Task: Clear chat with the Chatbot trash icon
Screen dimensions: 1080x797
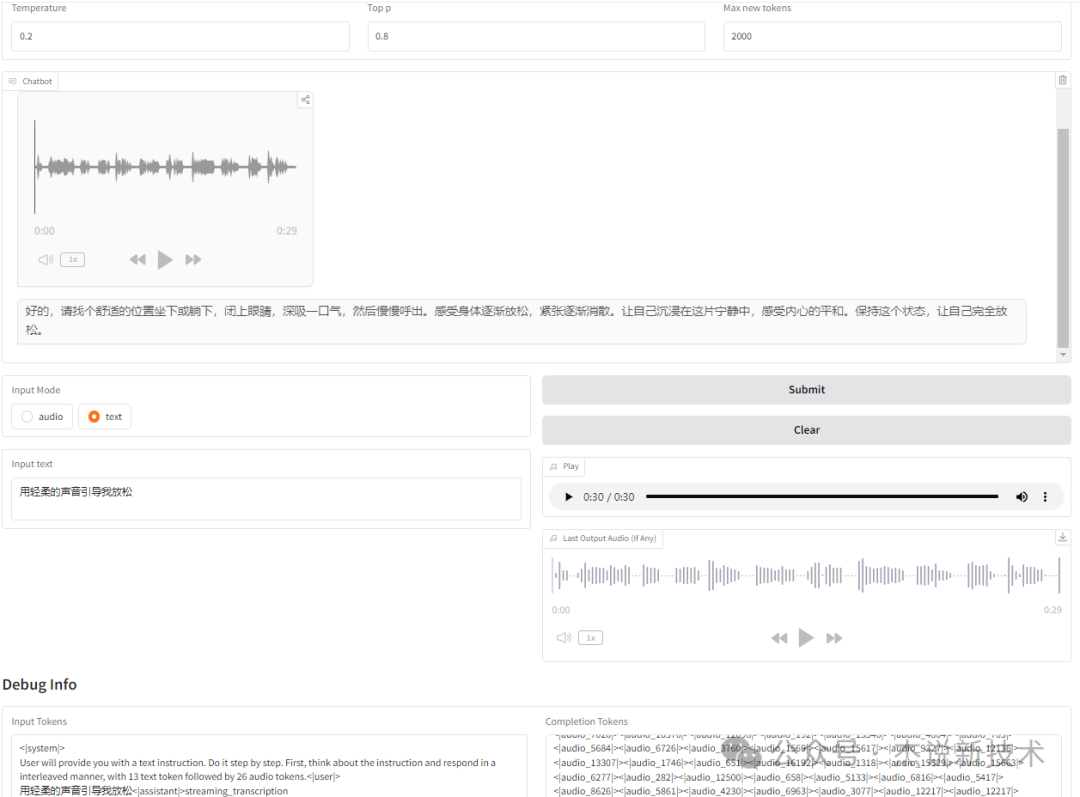Action: (x=1063, y=80)
